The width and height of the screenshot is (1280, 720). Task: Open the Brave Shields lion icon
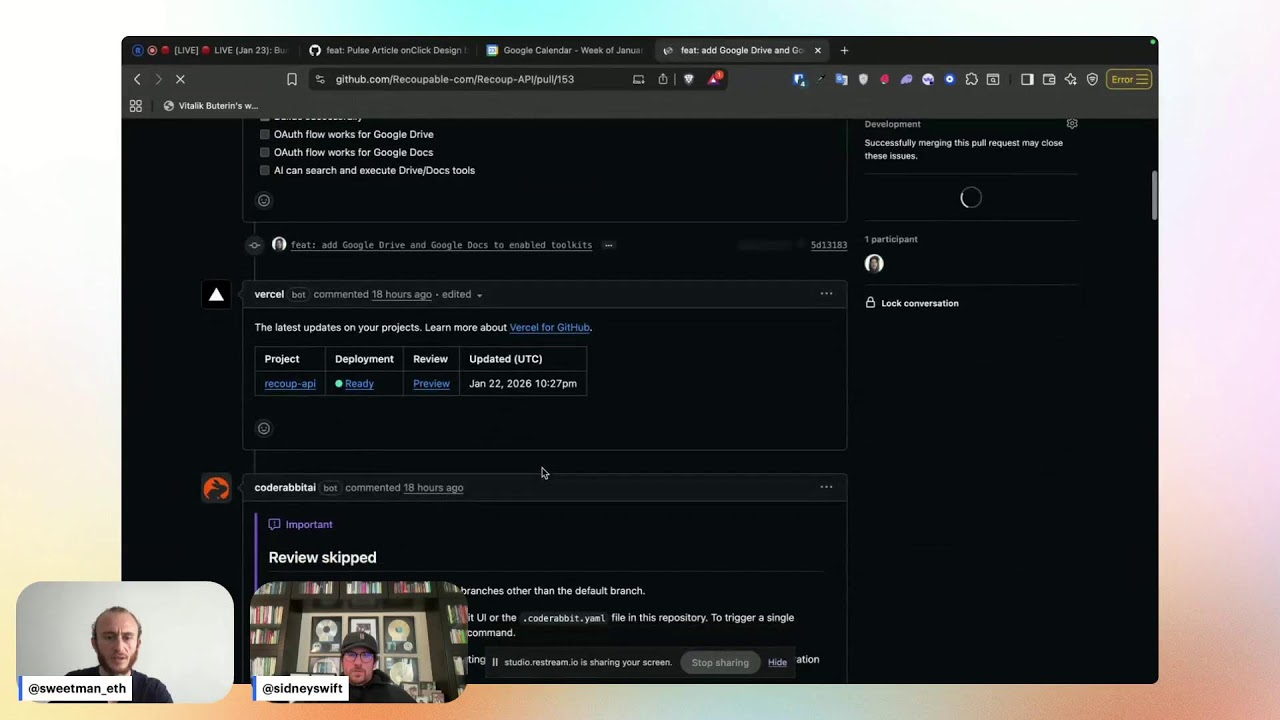tap(689, 79)
